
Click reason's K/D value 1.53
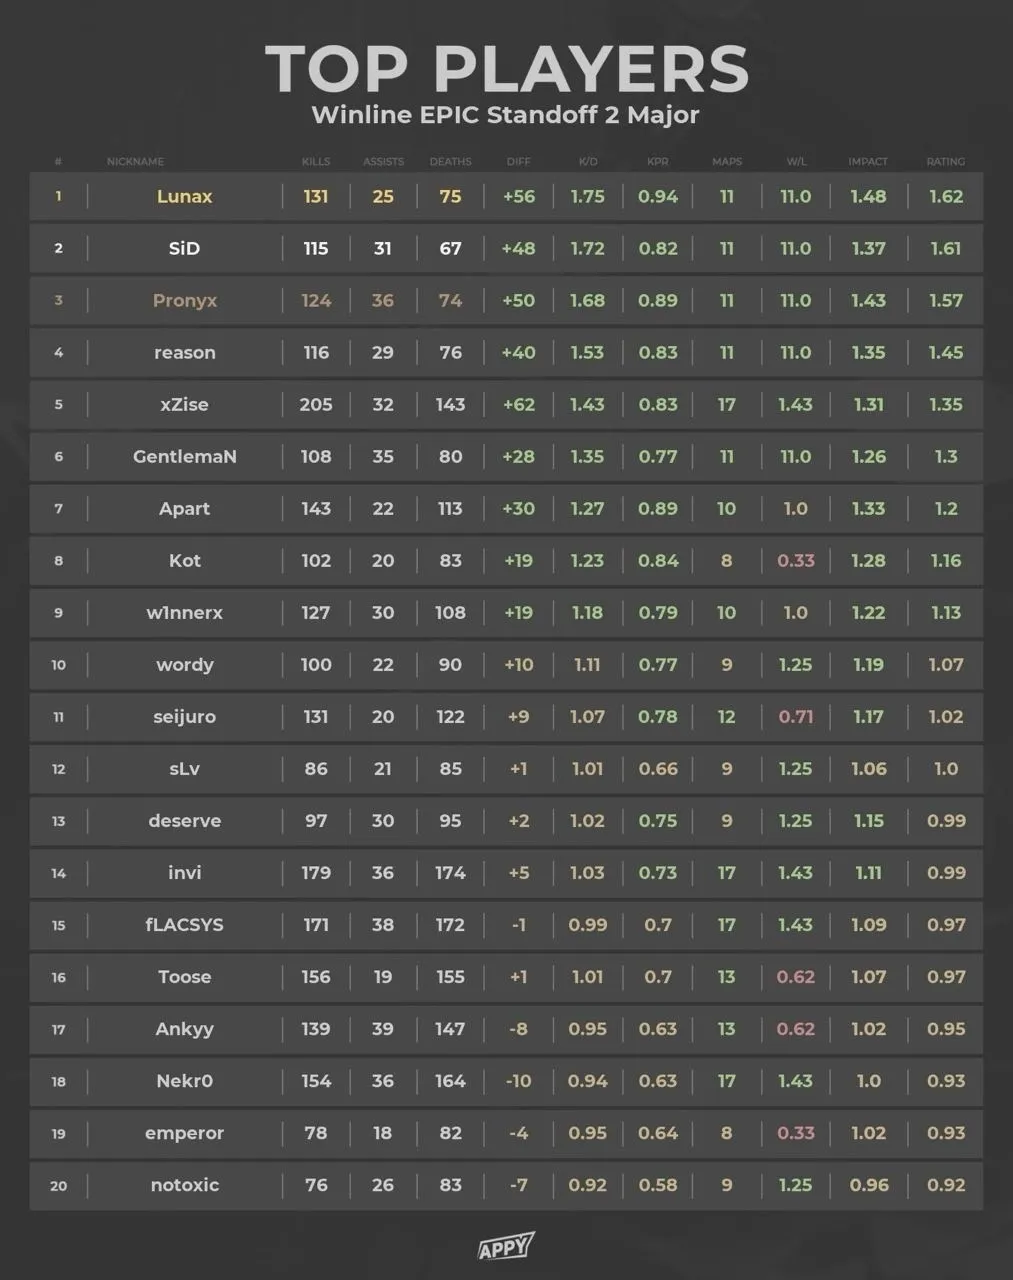(x=588, y=353)
